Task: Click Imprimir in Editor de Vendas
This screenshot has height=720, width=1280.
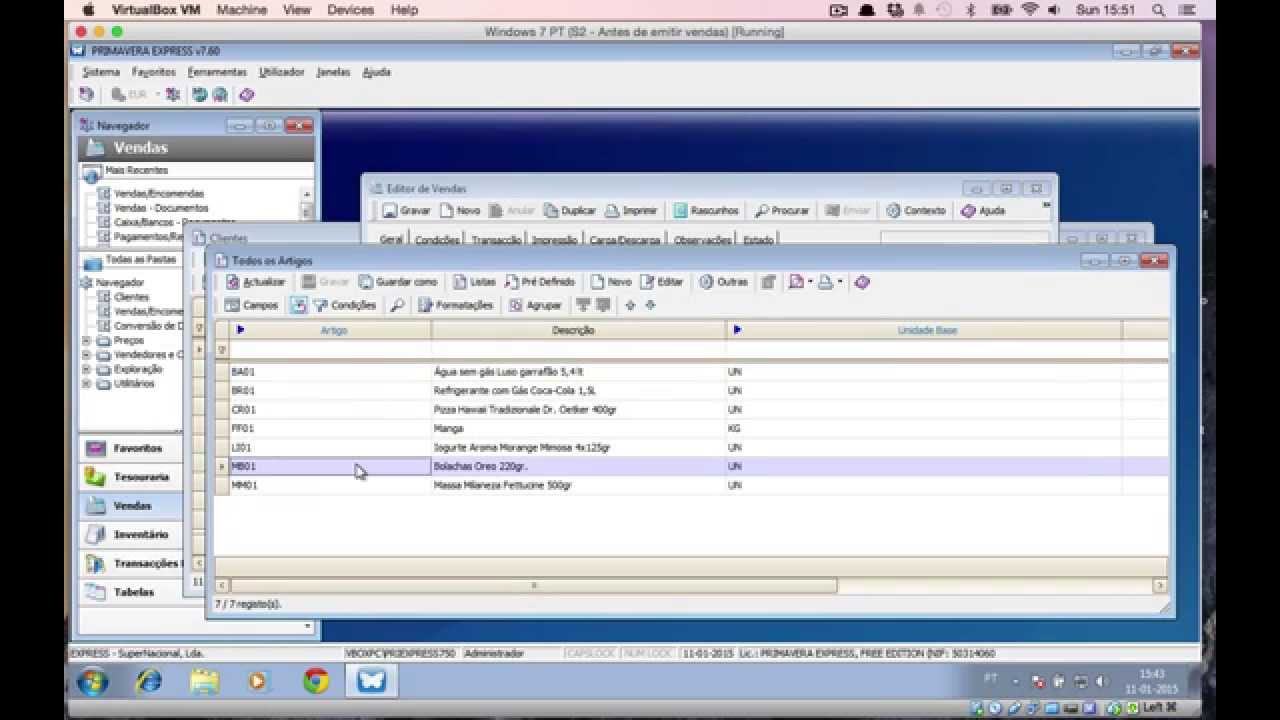Action: [631, 211]
